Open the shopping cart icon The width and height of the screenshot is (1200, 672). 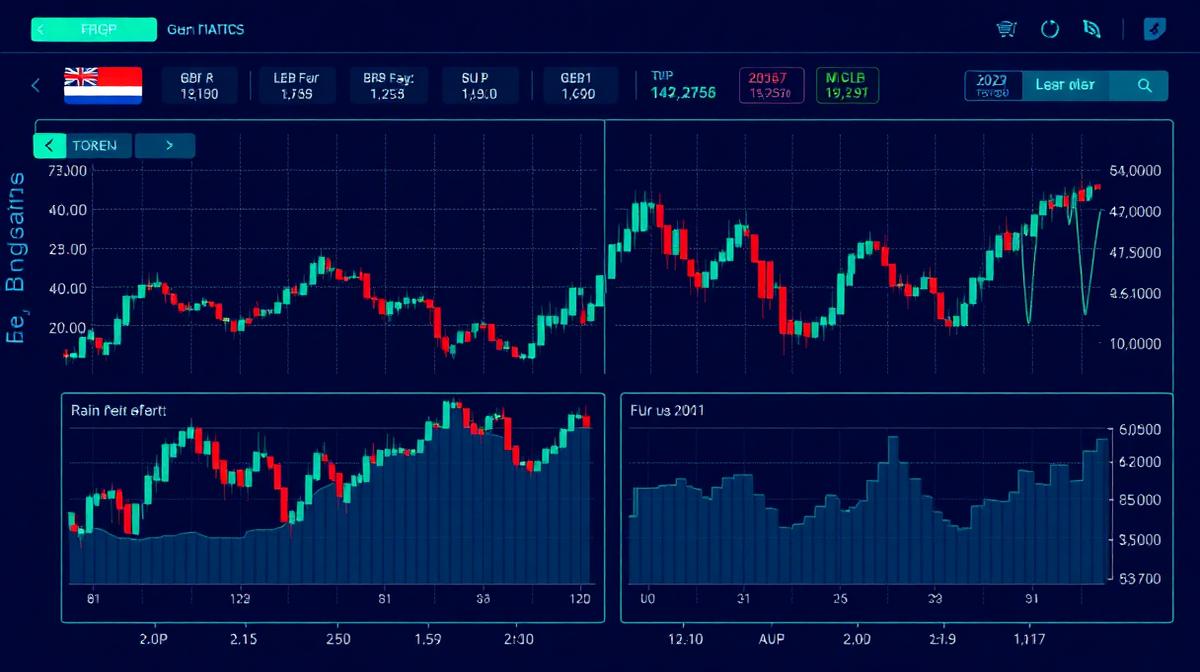1007,29
